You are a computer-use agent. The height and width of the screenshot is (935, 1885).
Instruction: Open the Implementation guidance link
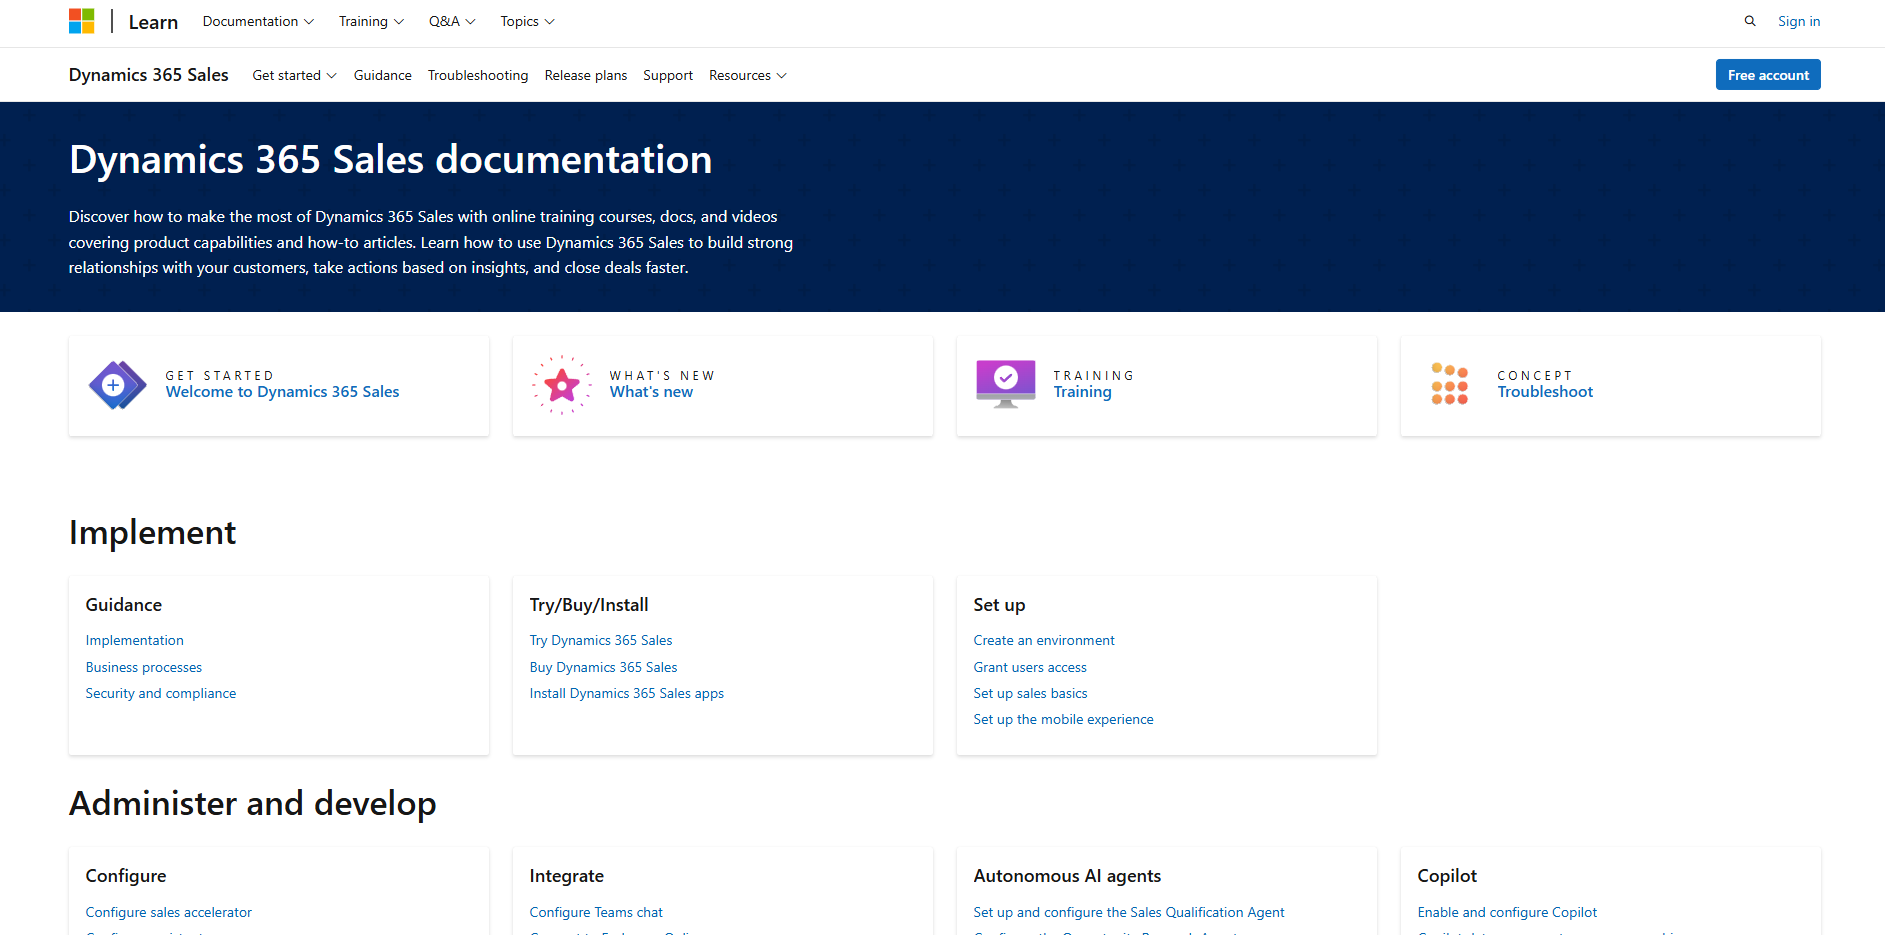pos(135,640)
